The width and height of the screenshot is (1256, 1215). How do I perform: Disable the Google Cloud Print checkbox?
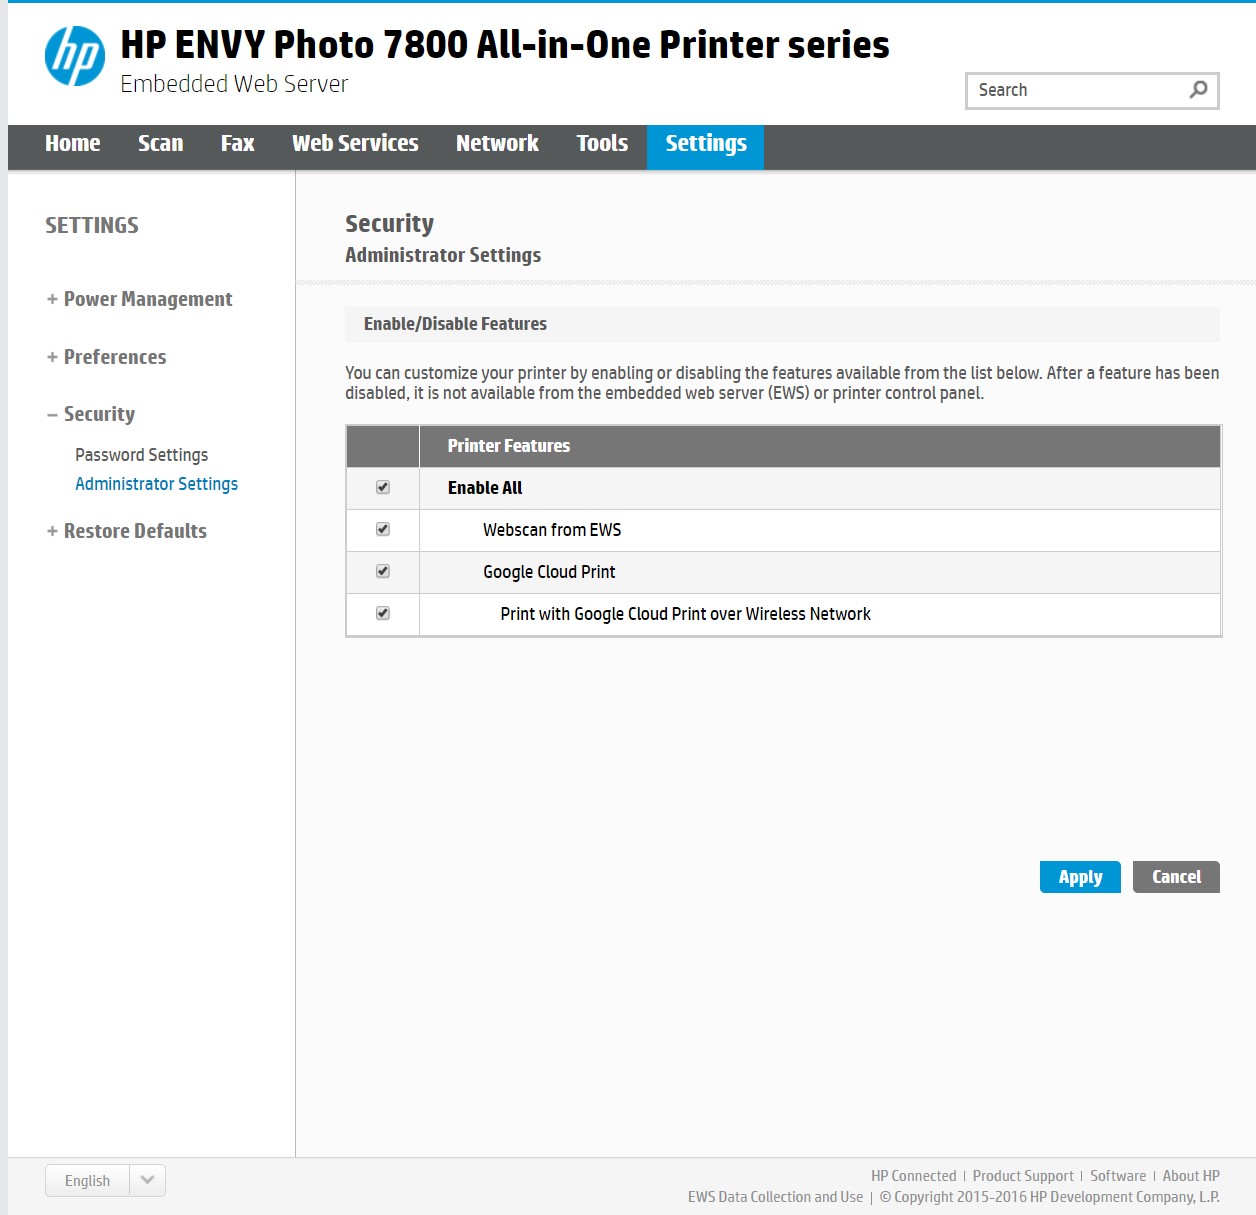pyautogui.click(x=383, y=572)
